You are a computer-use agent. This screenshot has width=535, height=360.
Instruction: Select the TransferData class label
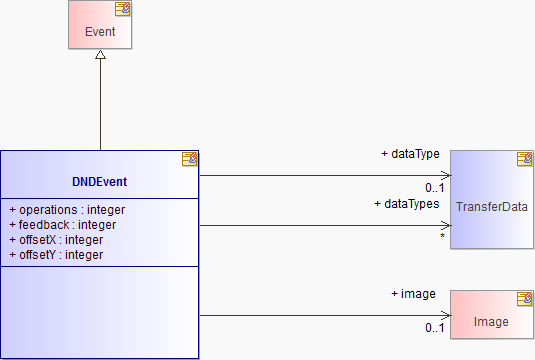492,207
